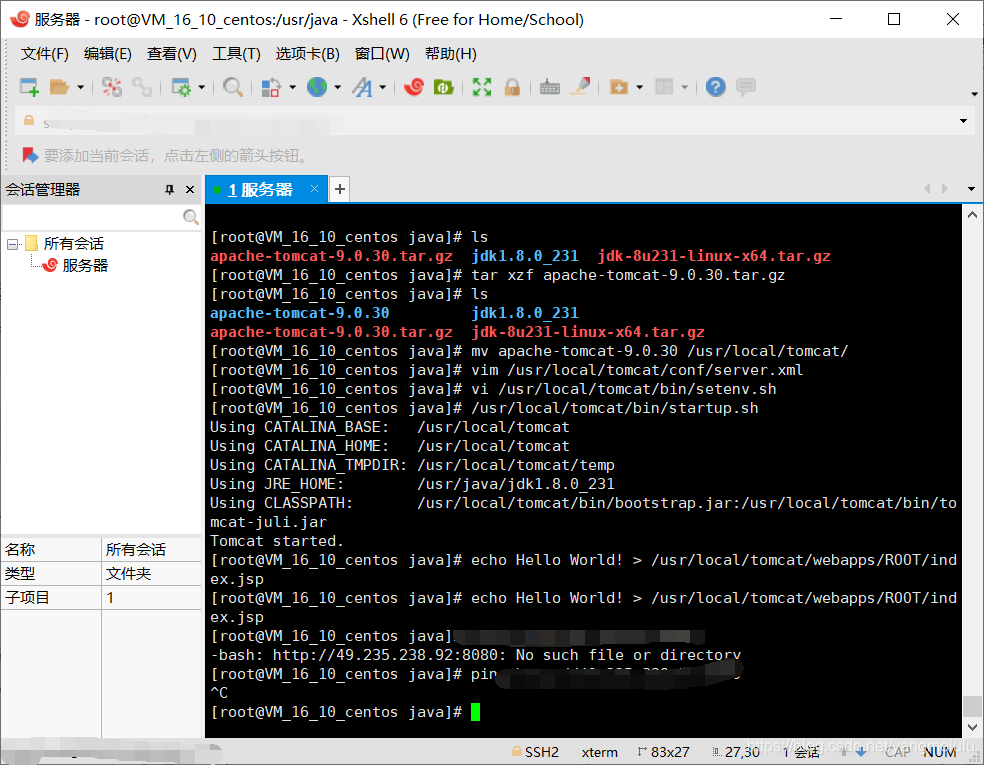Click the highlight marker pen icon
Viewport: 984px width, 765px height.
(580, 86)
